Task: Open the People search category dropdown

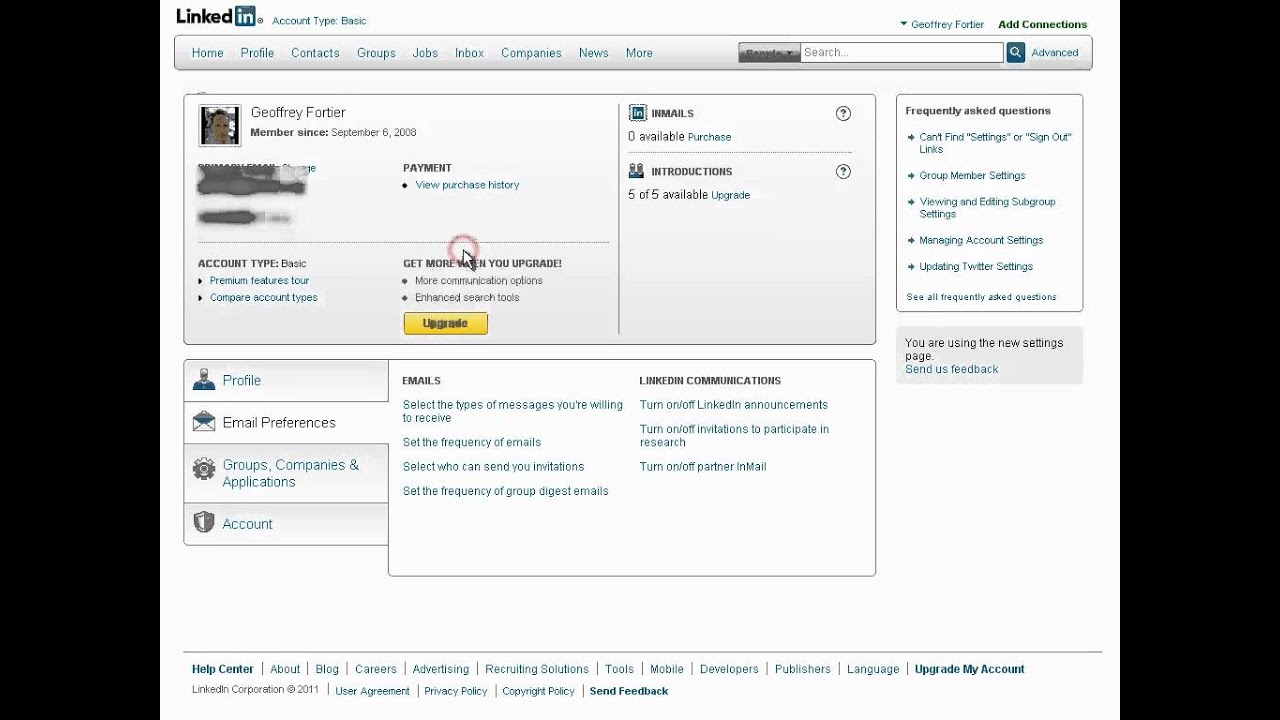Action: click(769, 52)
